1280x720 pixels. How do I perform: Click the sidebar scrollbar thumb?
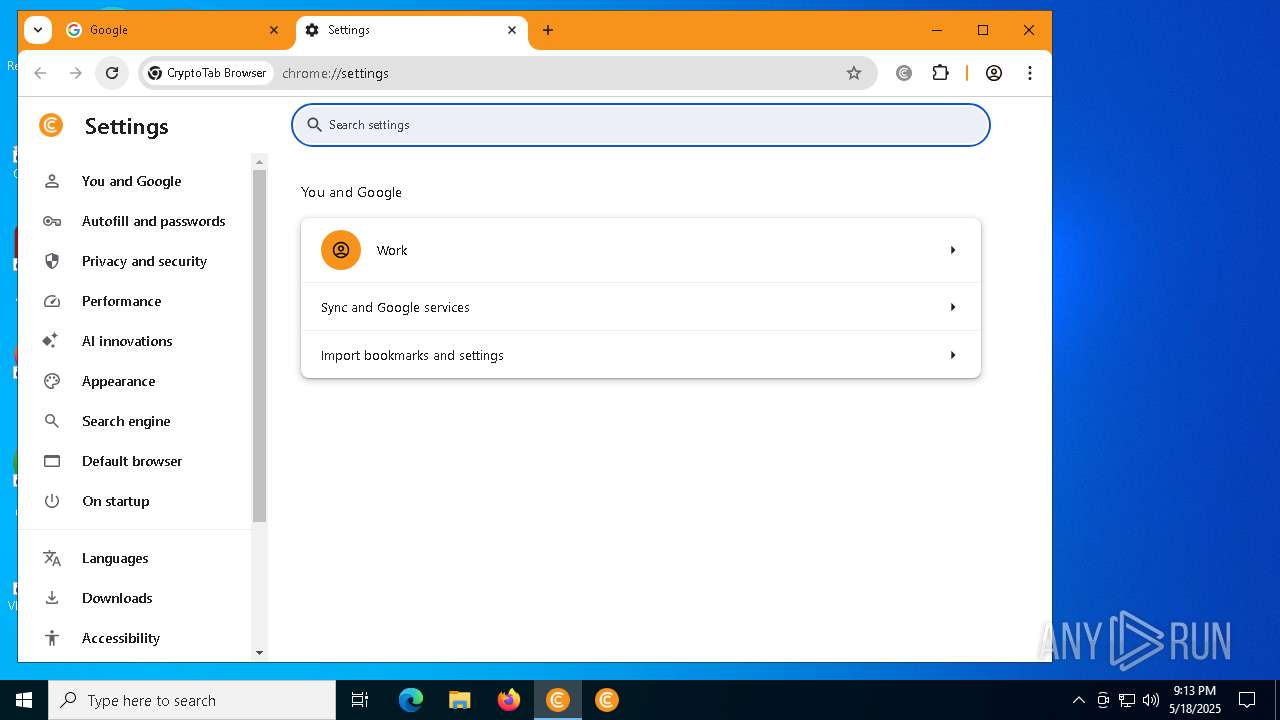click(260, 346)
